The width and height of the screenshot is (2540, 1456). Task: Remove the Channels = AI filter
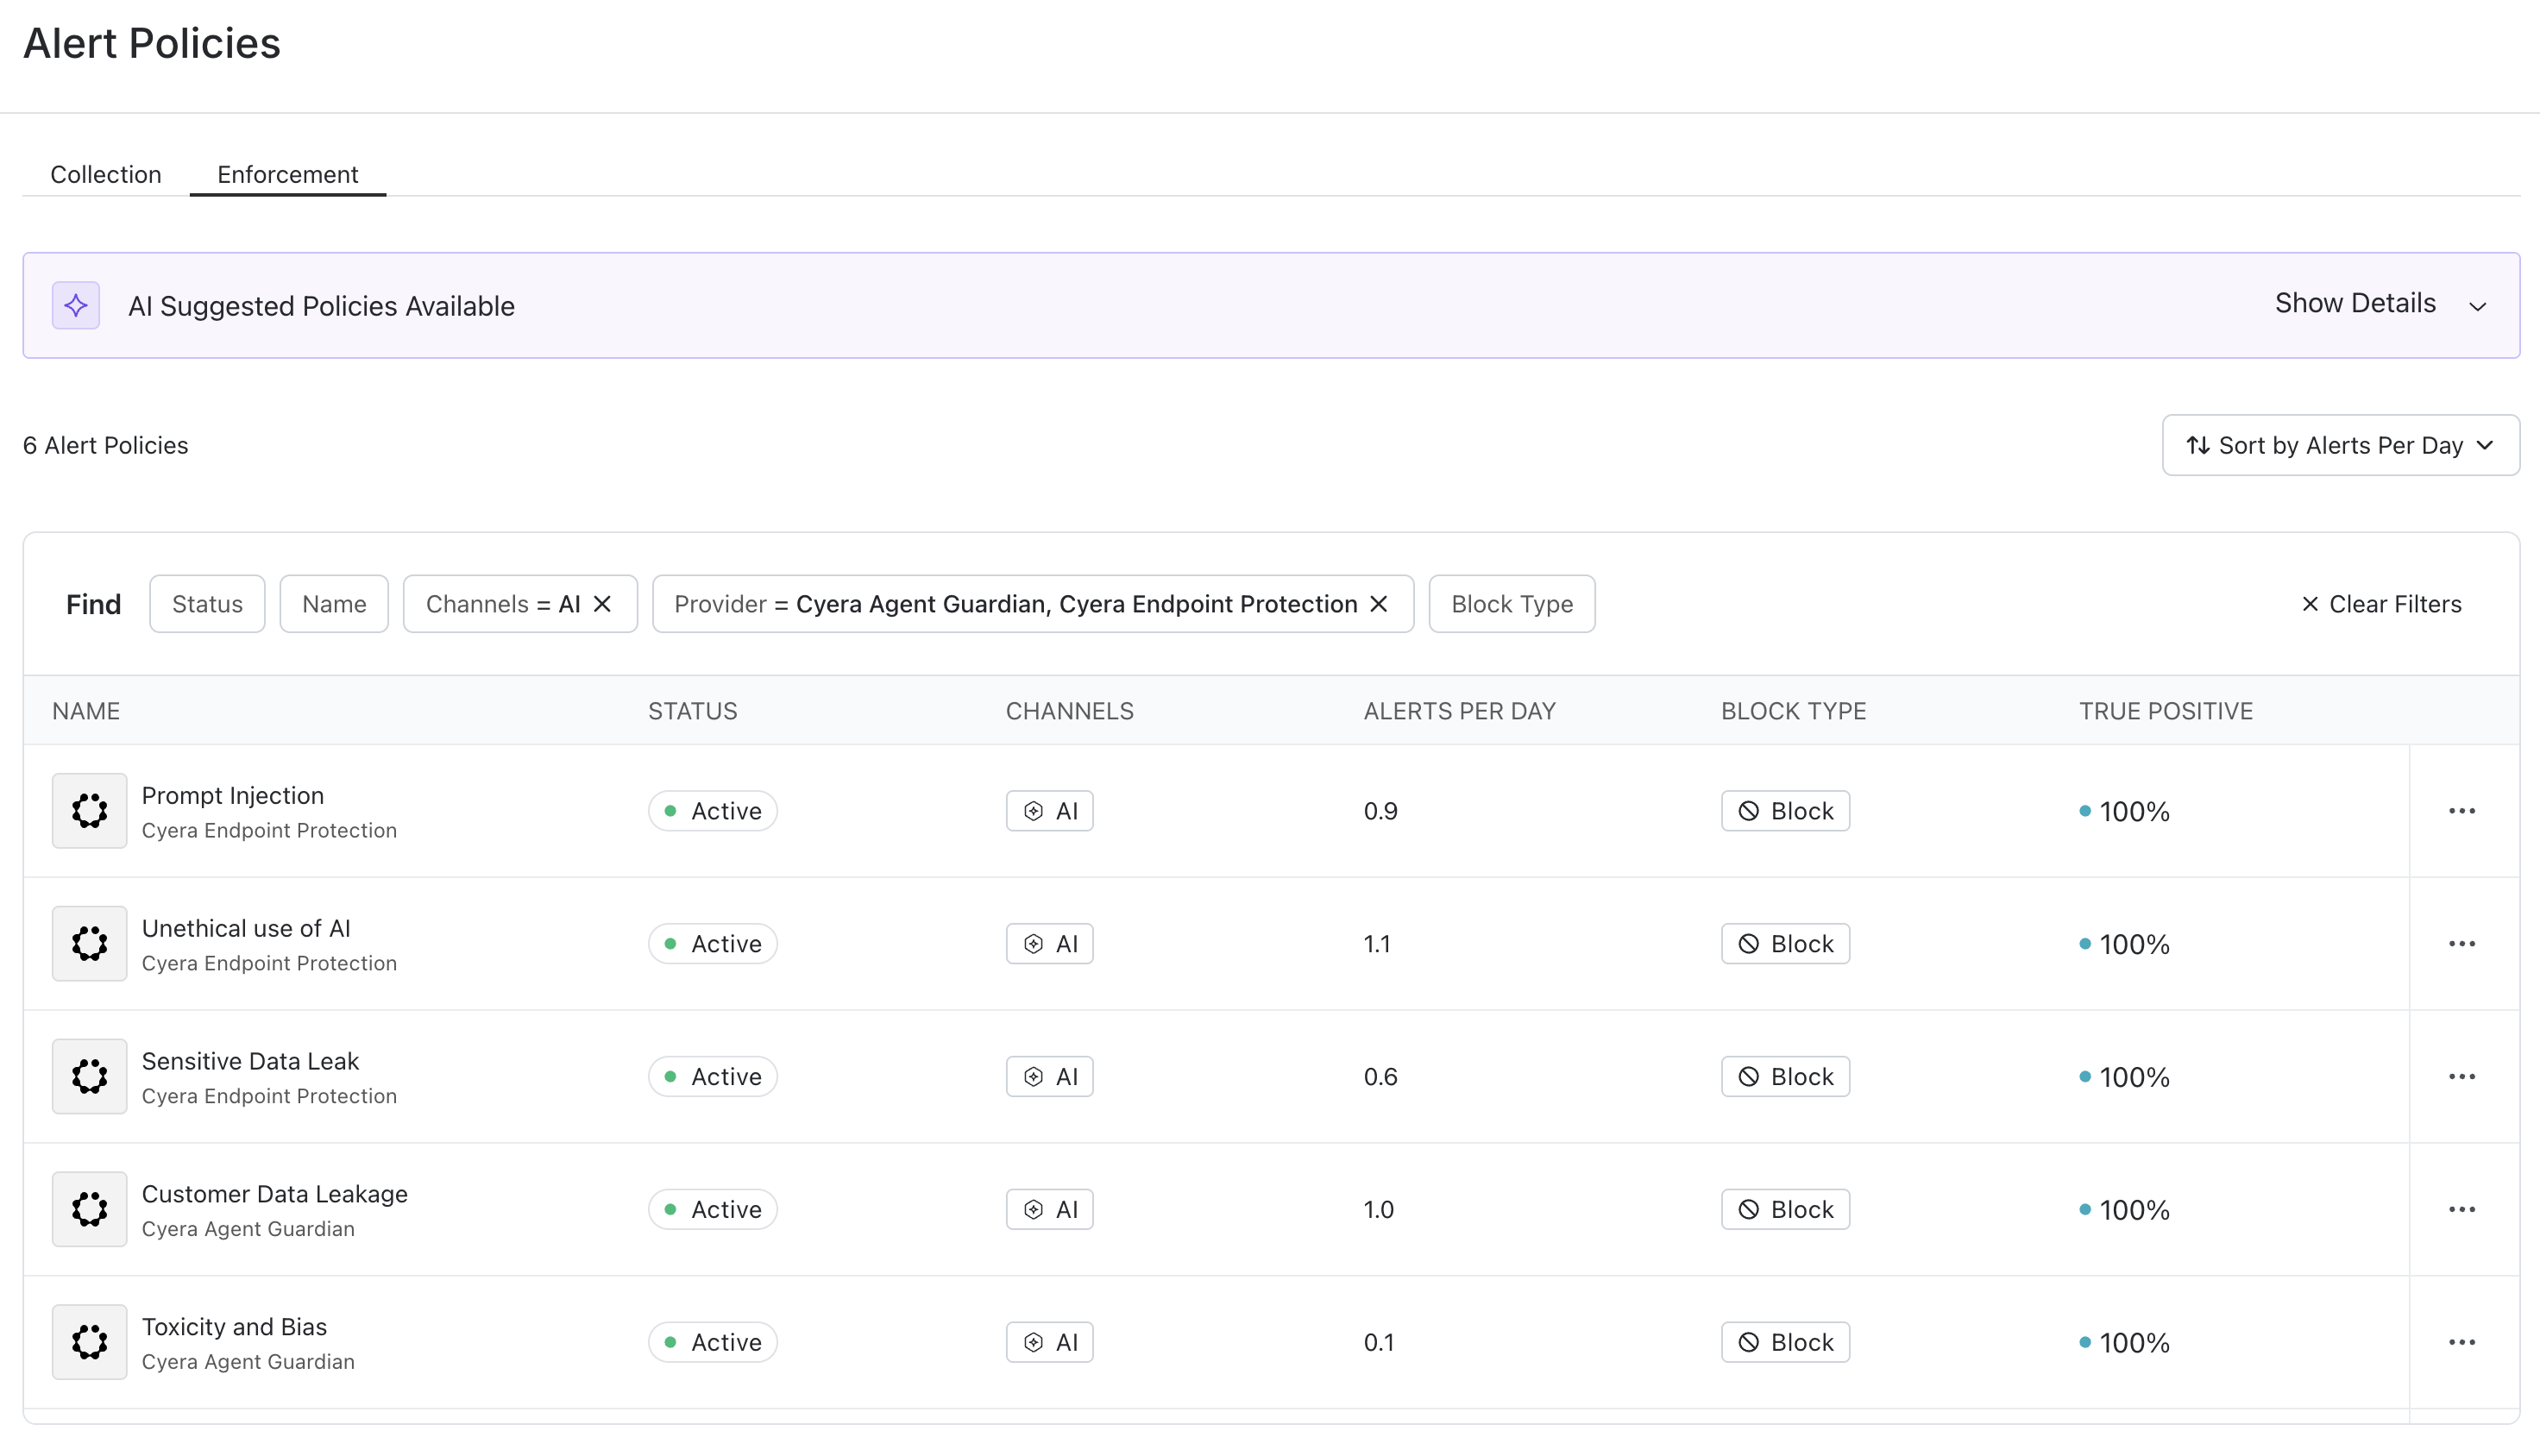pyautogui.click(x=602, y=604)
